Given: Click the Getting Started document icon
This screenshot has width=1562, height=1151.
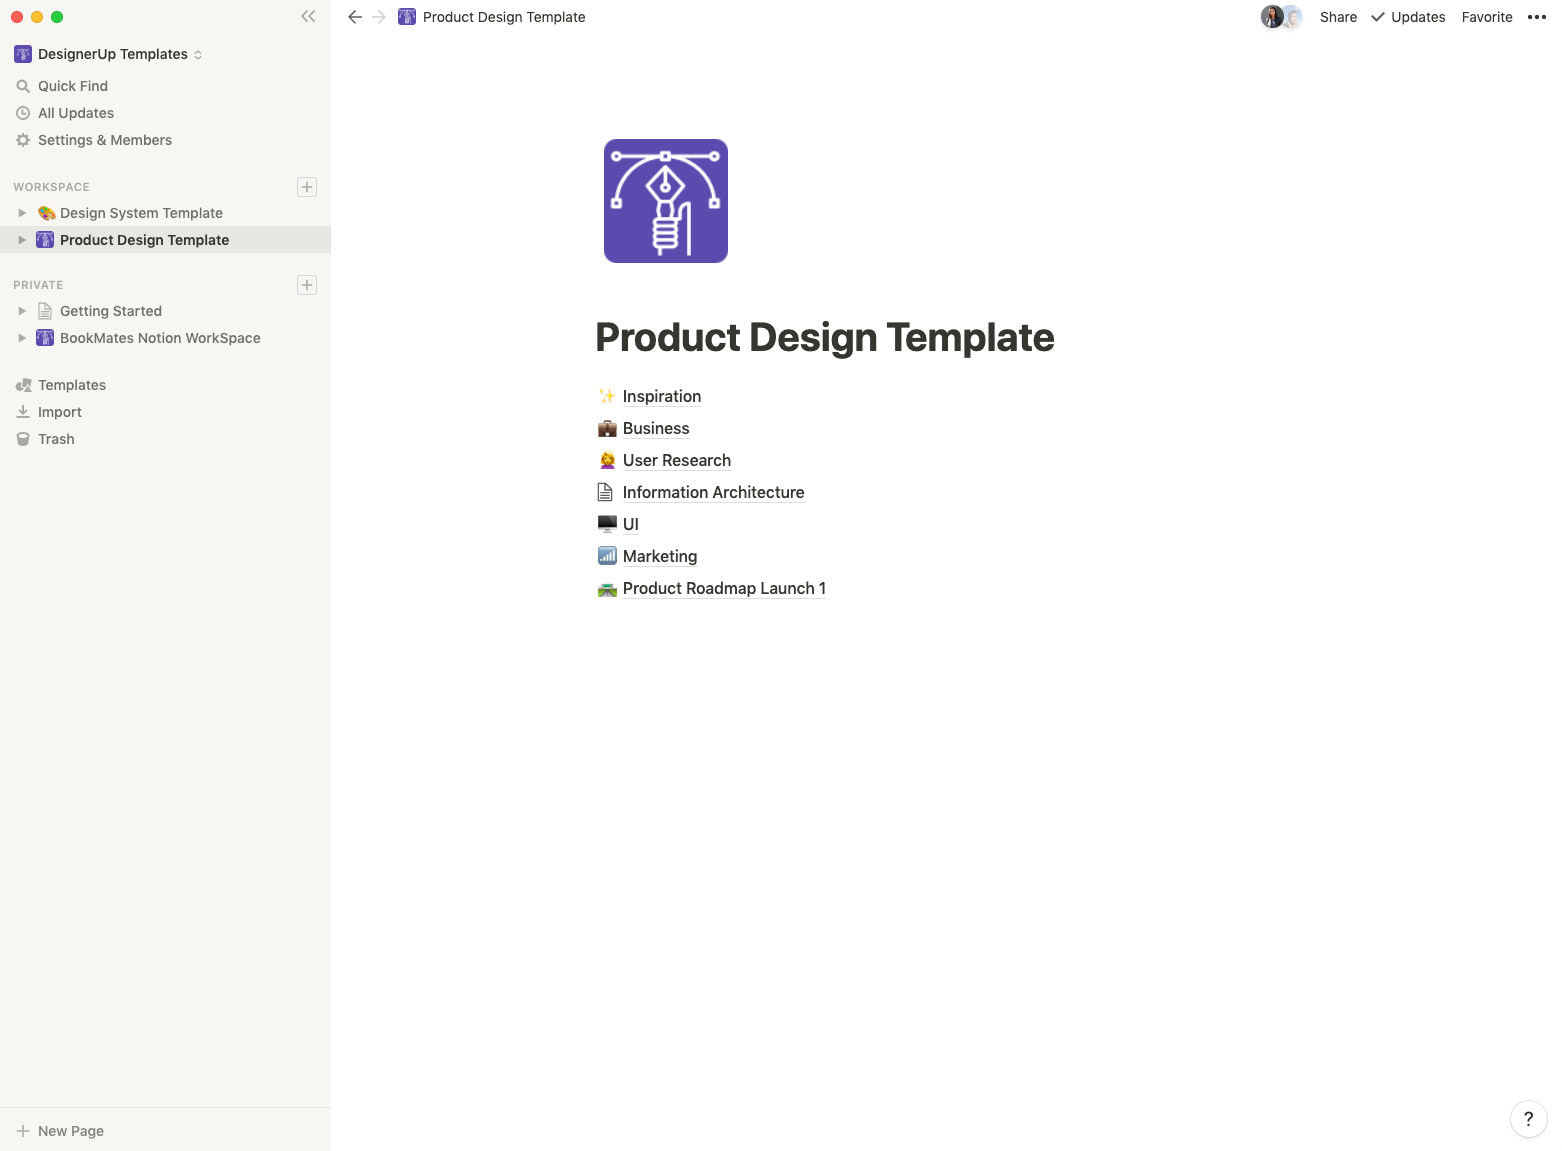Looking at the screenshot, I should click(x=45, y=311).
